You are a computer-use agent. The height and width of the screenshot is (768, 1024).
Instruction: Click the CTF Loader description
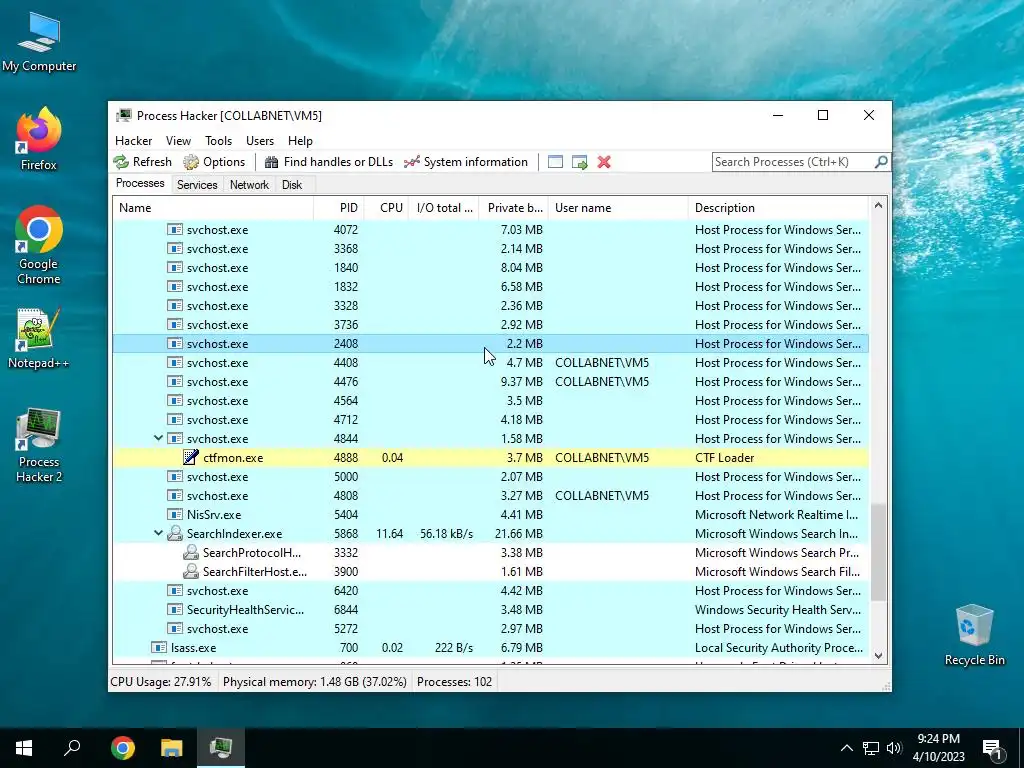point(724,458)
